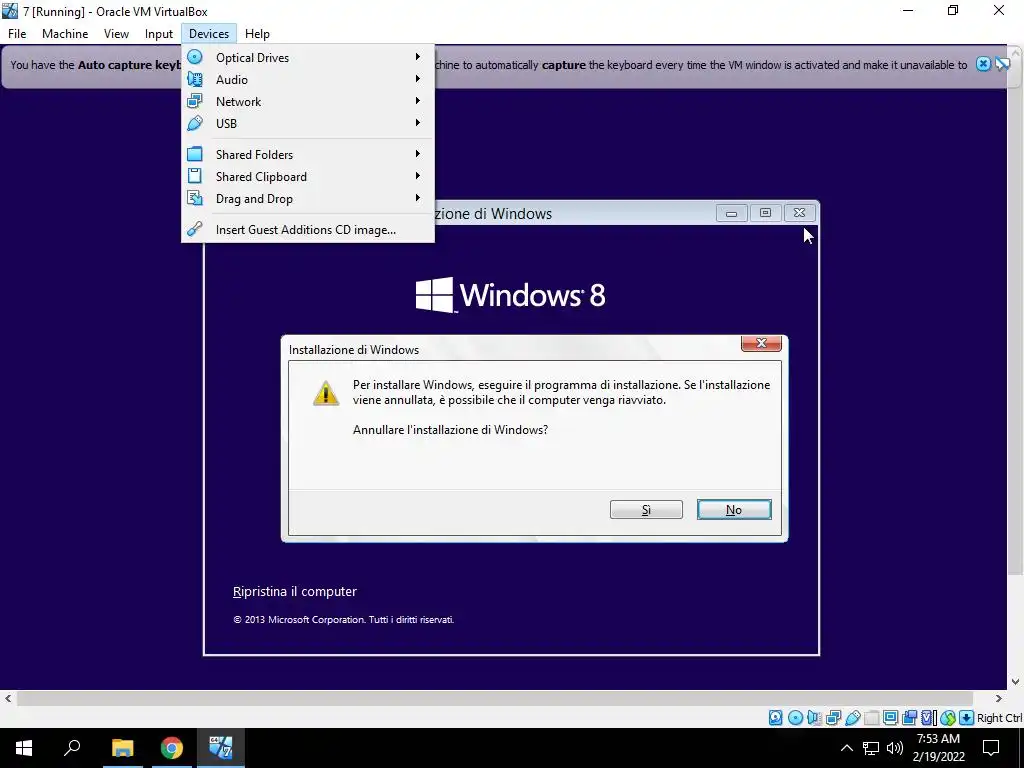The width and height of the screenshot is (1024, 768).
Task: Expand the Shared Folders submenu arrow
Action: [x=418, y=154]
